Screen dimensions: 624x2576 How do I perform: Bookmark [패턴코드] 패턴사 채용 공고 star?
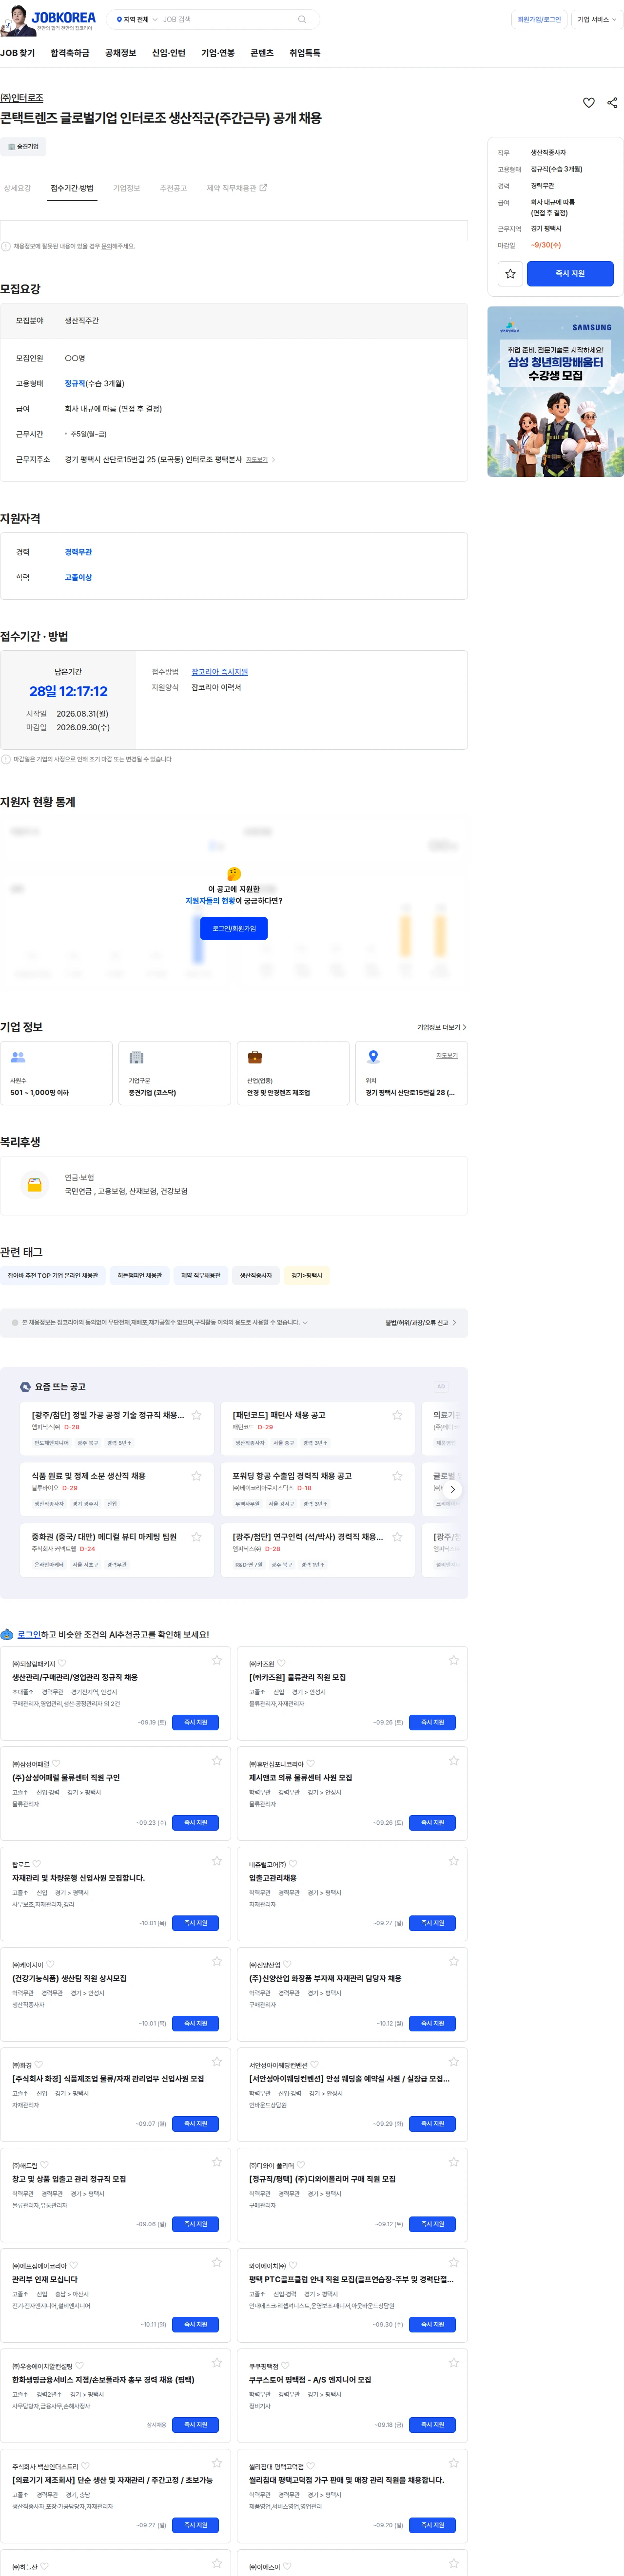pos(397,1415)
